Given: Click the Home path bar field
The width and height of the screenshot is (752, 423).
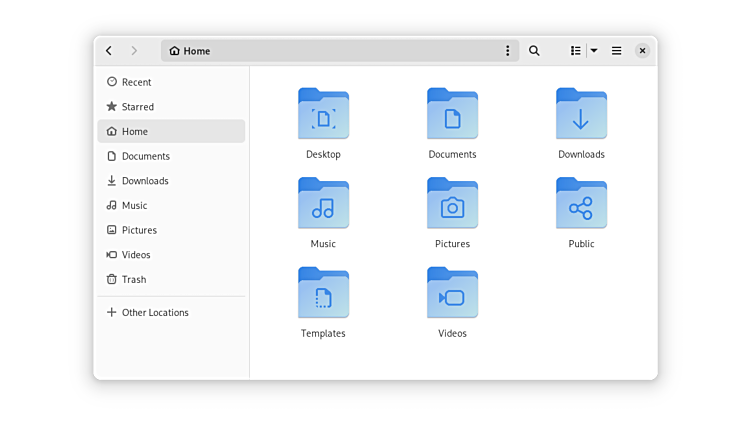Looking at the screenshot, I should [330, 51].
